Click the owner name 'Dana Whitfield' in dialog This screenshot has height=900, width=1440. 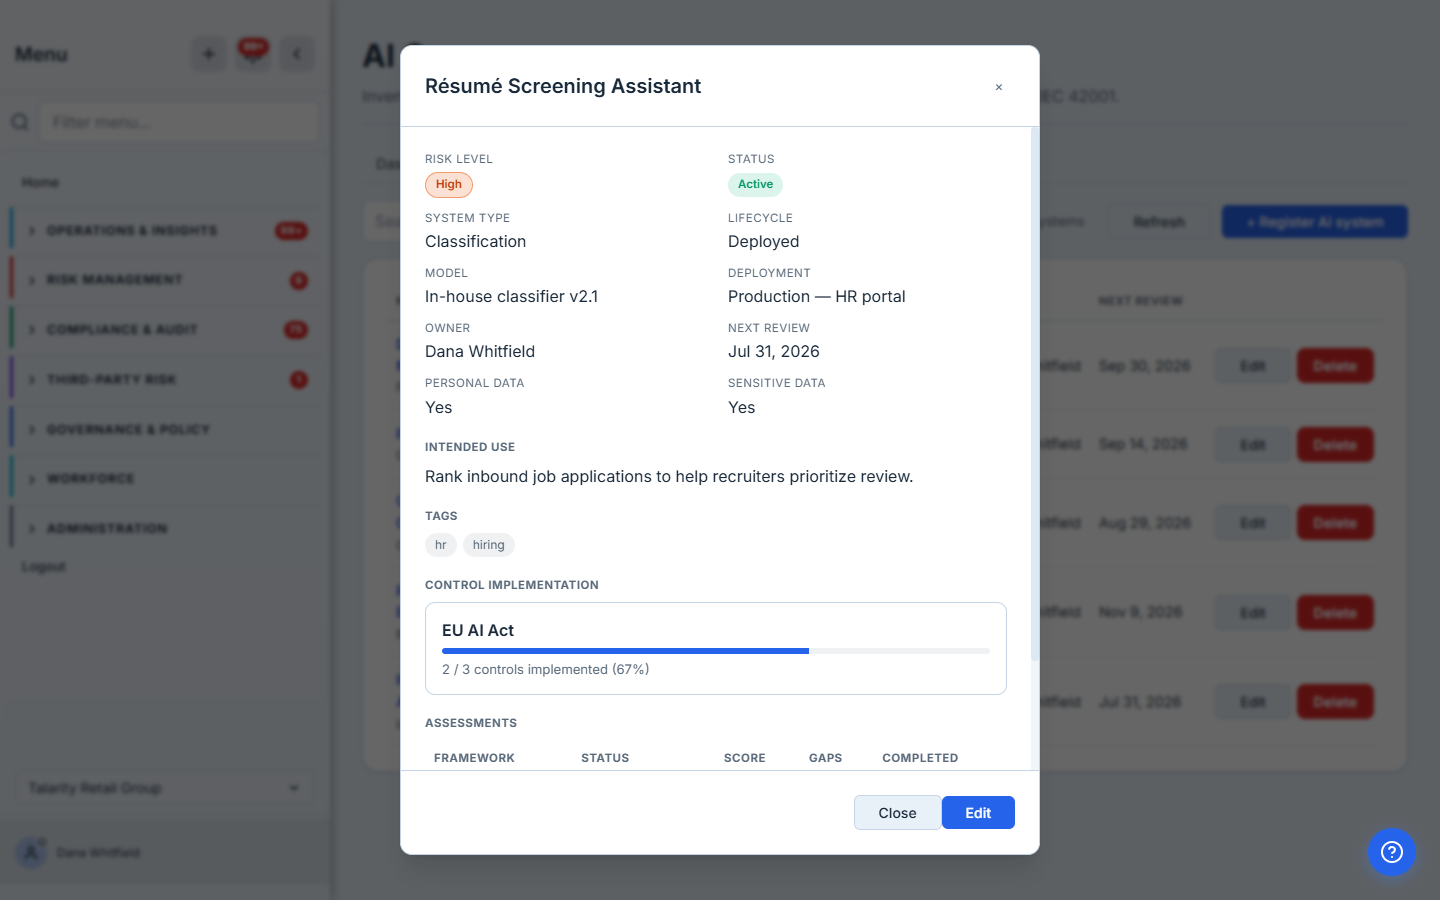tap(480, 351)
